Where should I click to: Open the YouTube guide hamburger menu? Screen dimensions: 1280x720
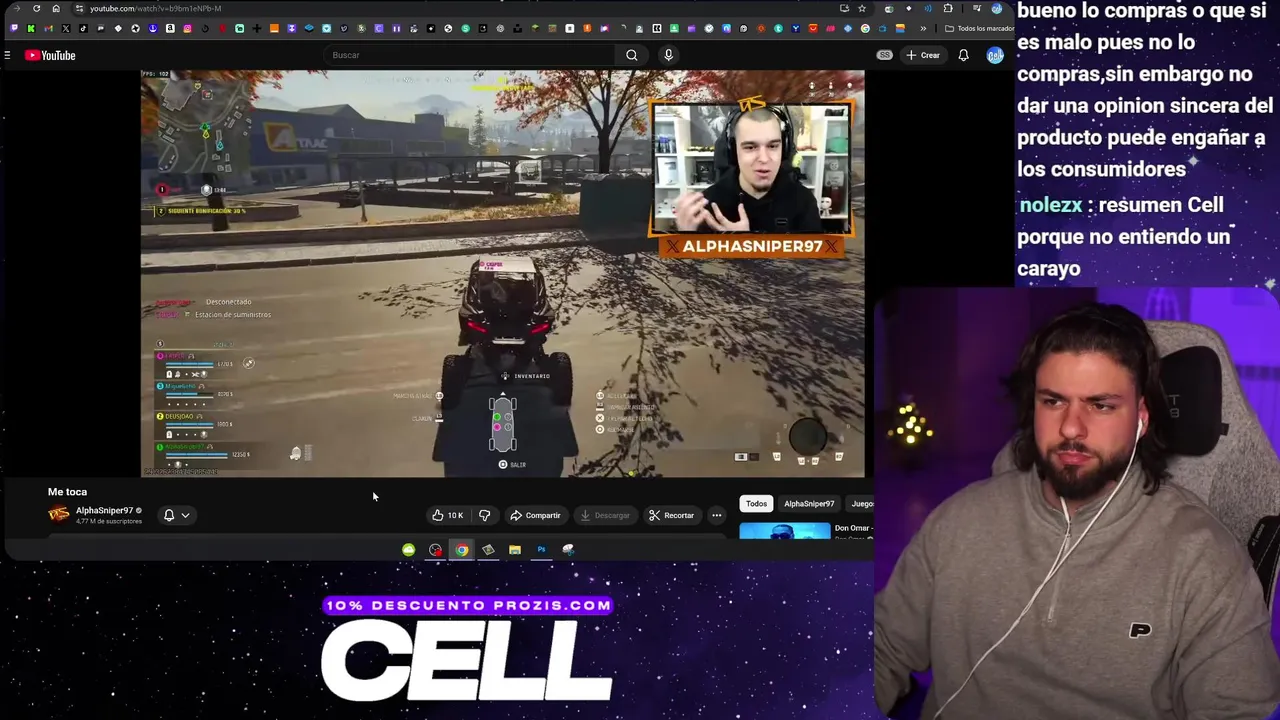pos(7,55)
